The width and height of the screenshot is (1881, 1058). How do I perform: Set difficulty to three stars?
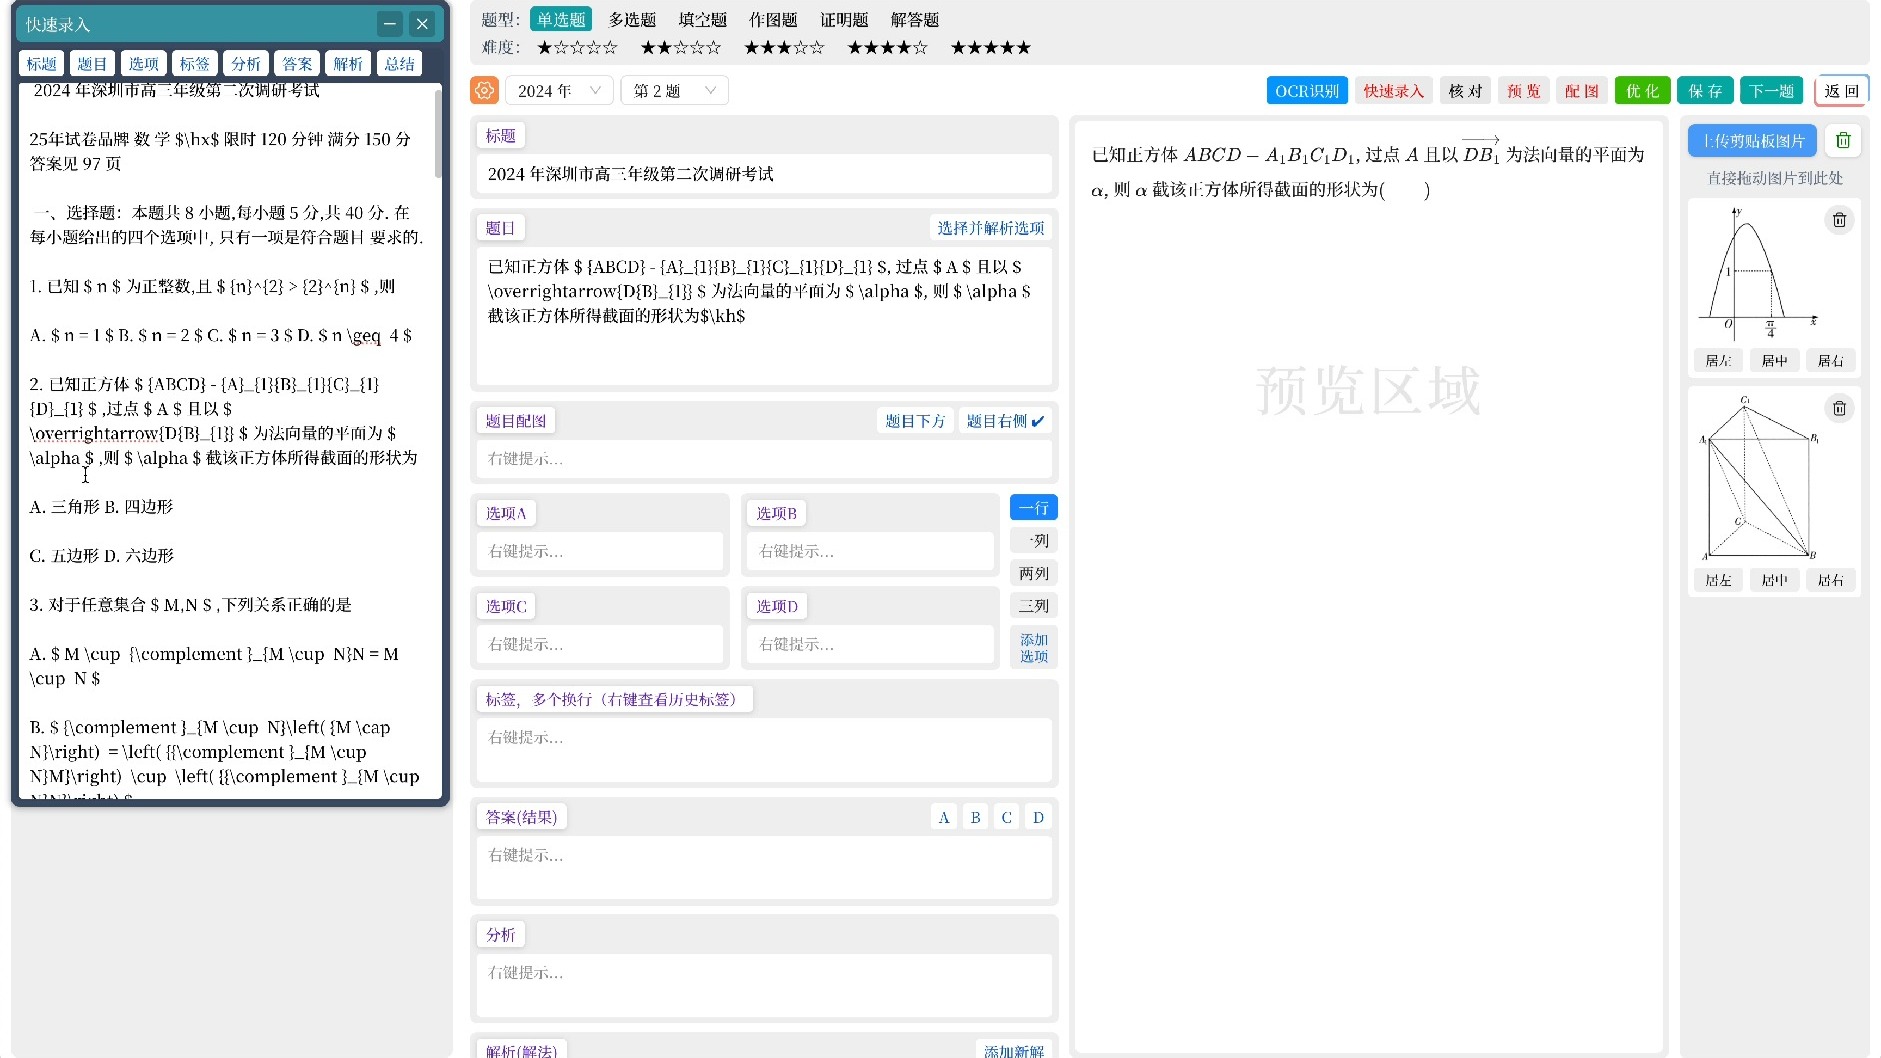(784, 47)
